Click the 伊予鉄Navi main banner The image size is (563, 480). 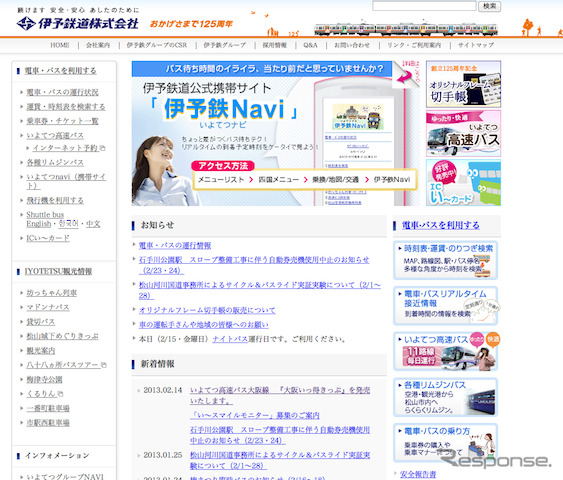pyautogui.click(x=275, y=133)
